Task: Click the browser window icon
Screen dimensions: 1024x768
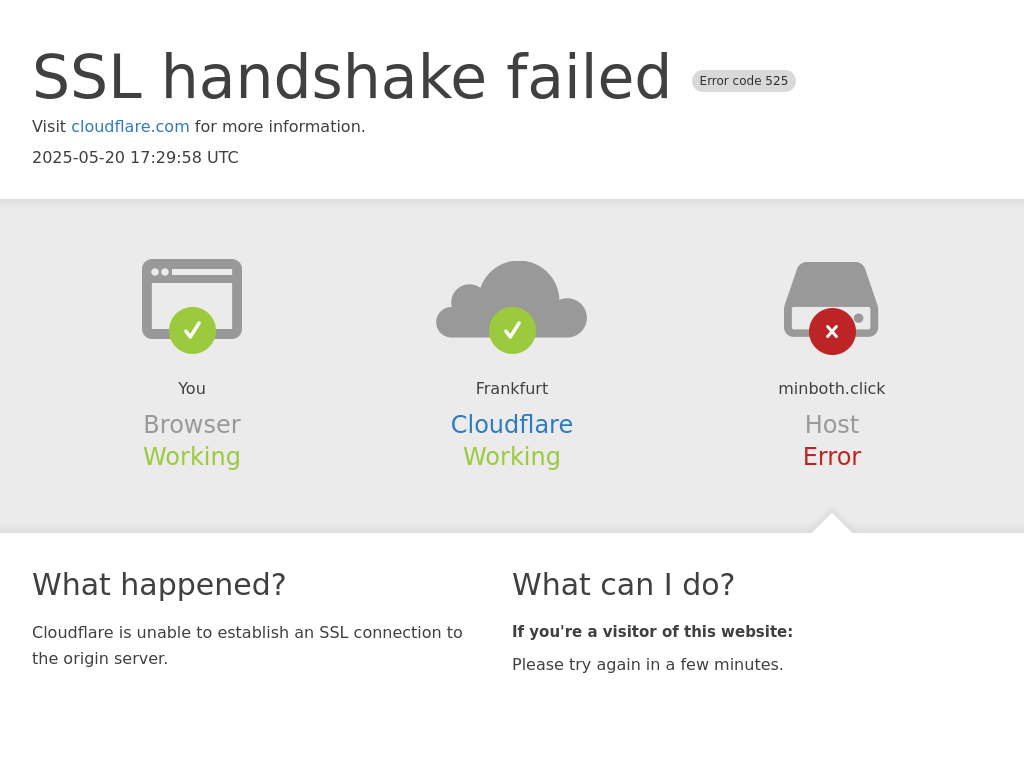Action: 192,299
